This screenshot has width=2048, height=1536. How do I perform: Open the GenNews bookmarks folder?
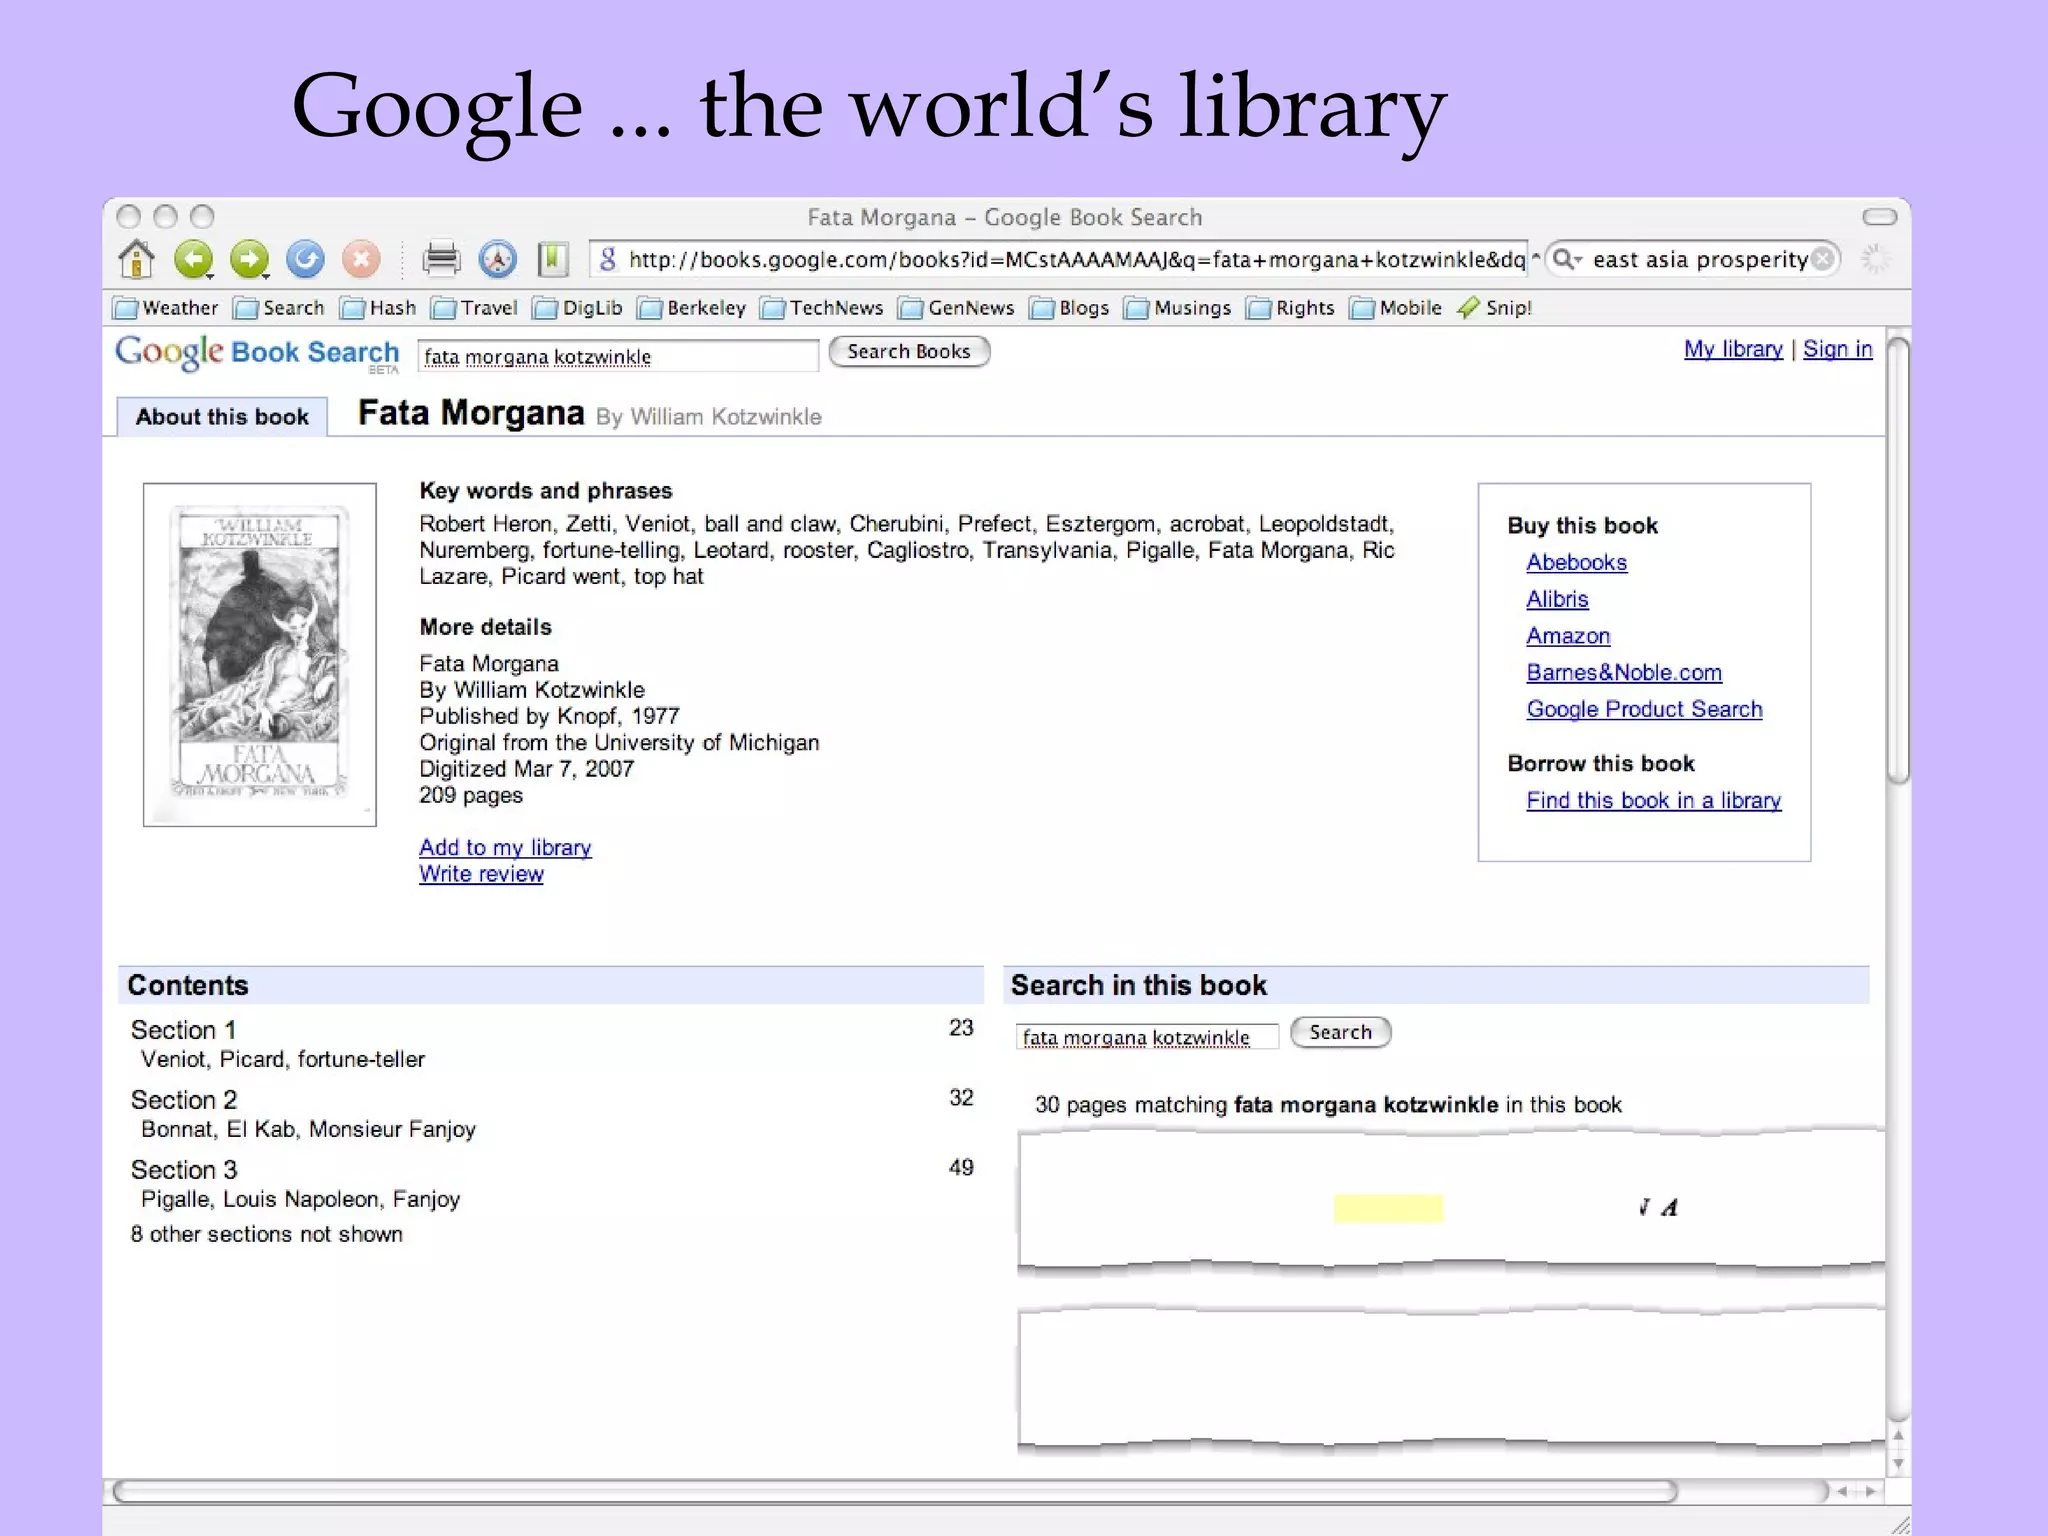(x=956, y=308)
